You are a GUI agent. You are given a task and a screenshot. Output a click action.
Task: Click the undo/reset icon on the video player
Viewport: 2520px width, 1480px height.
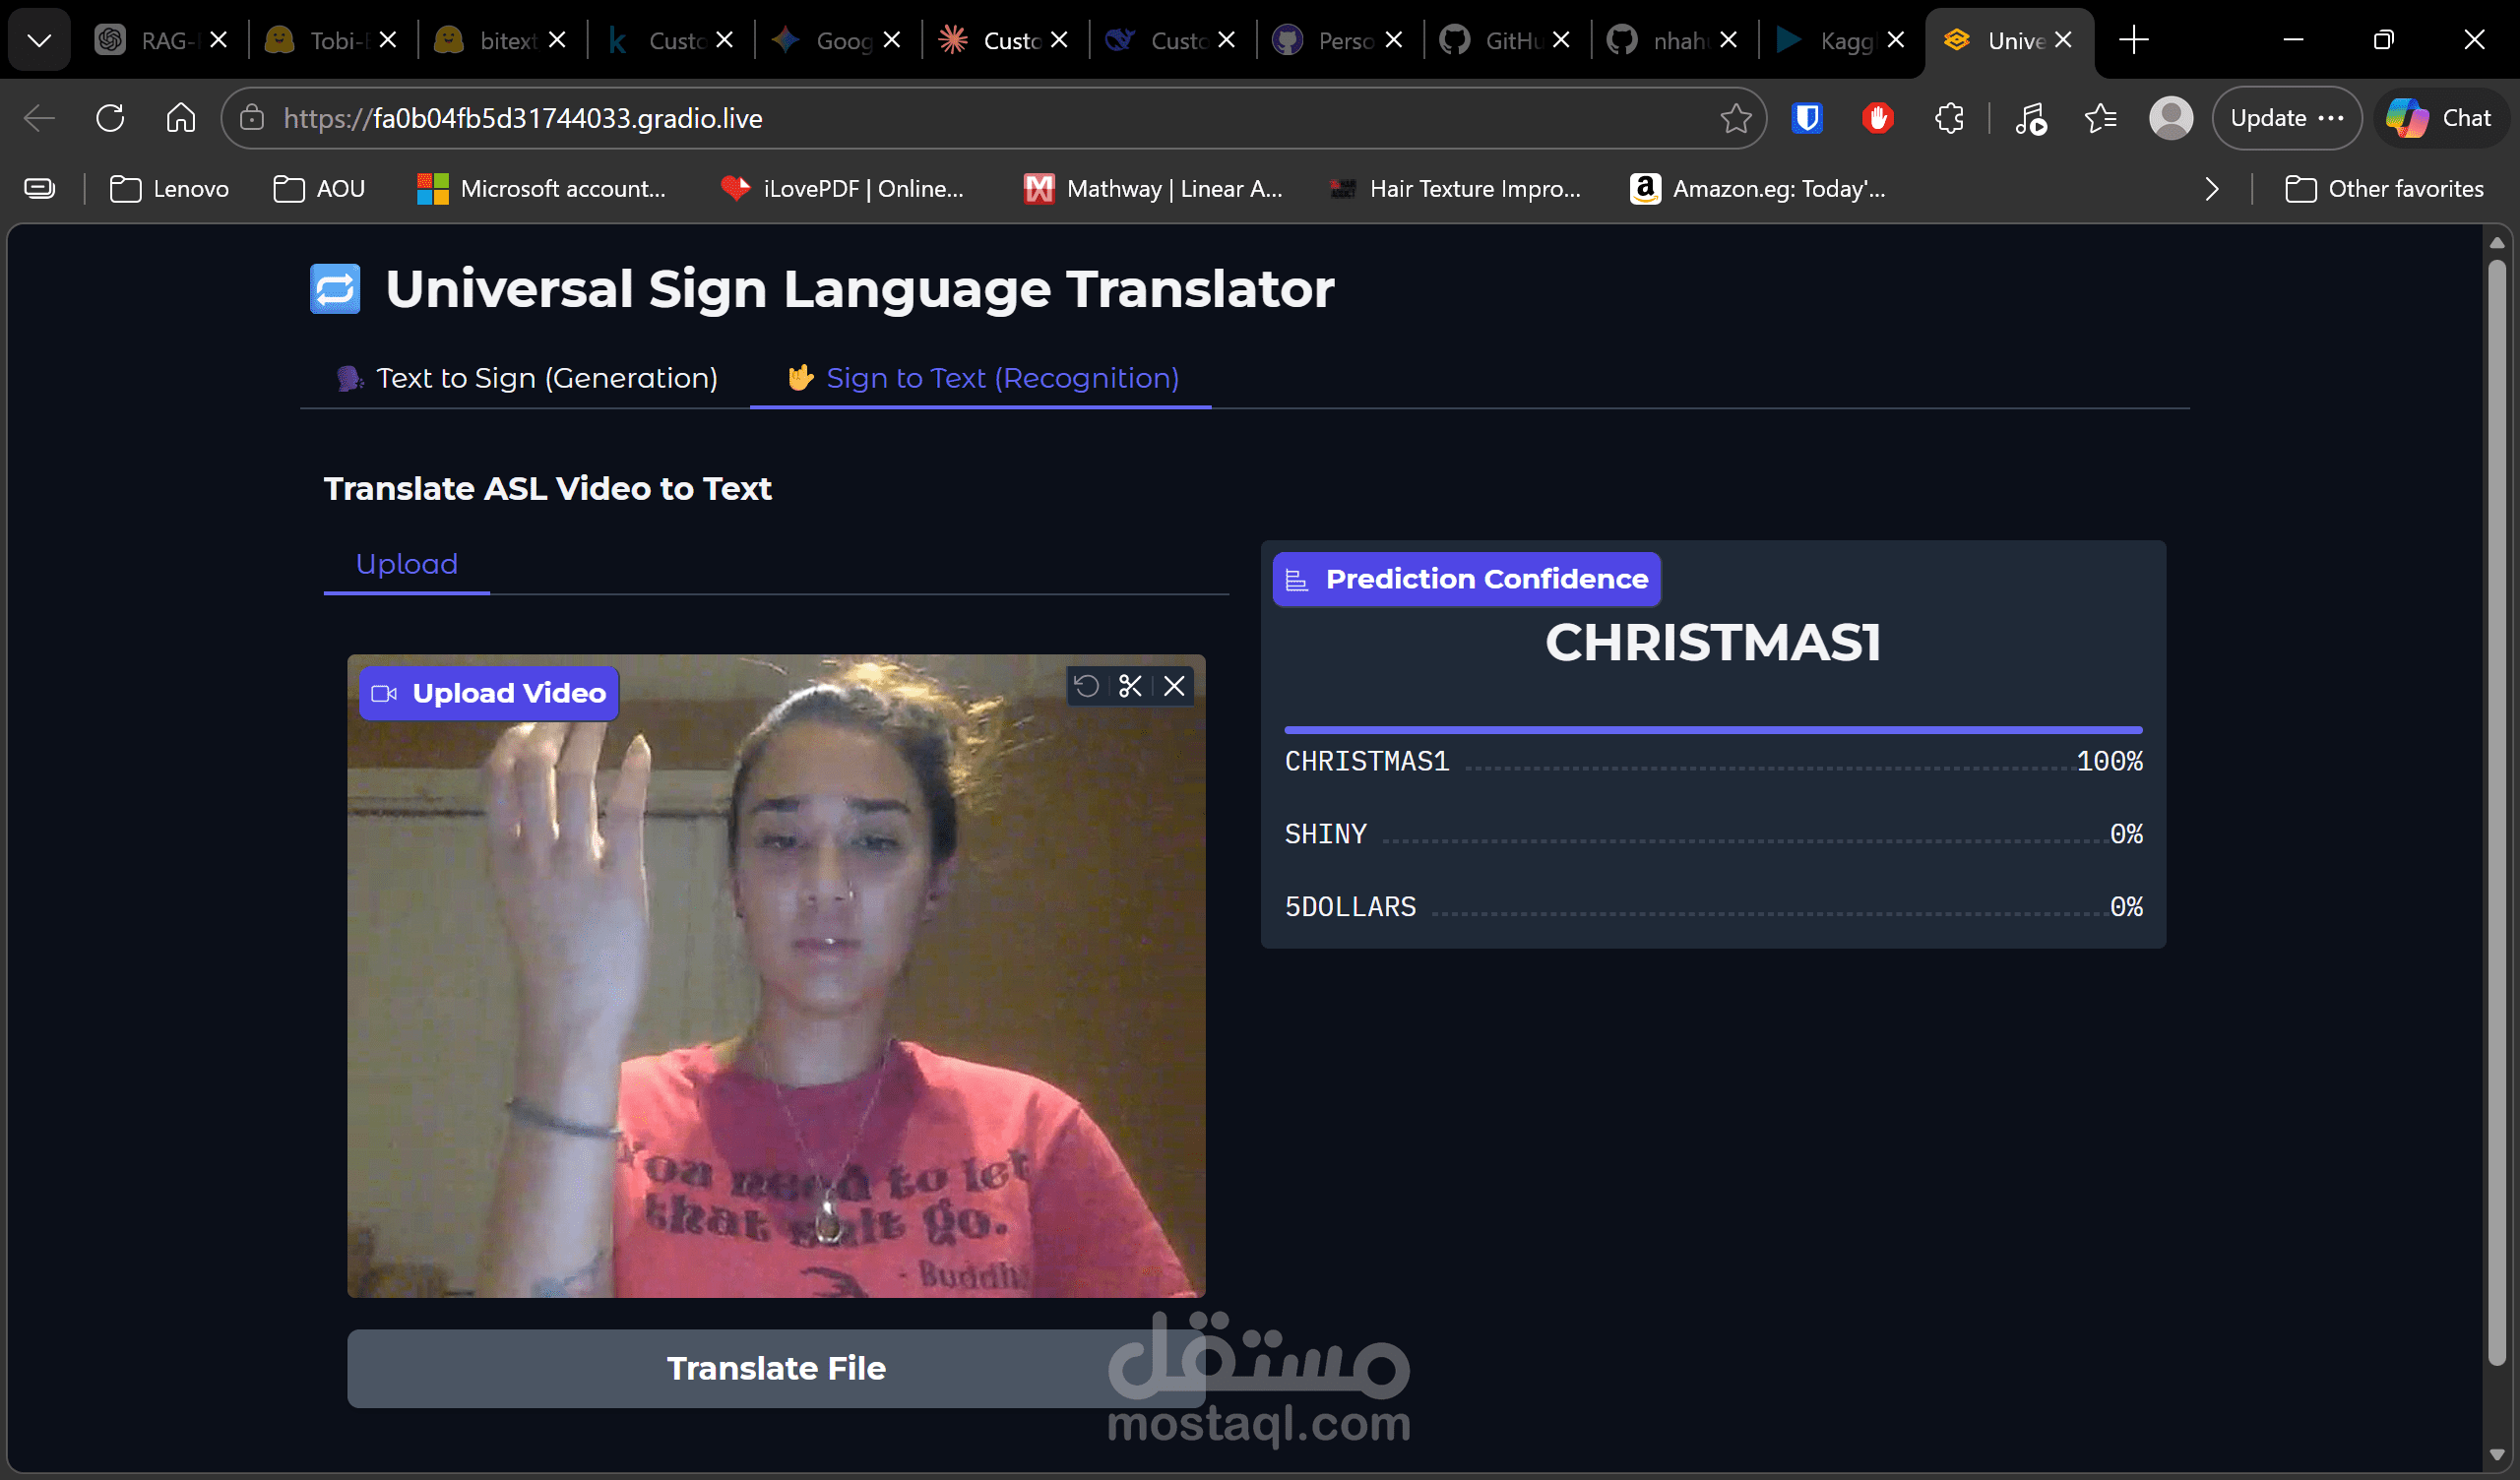click(x=1088, y=686)
